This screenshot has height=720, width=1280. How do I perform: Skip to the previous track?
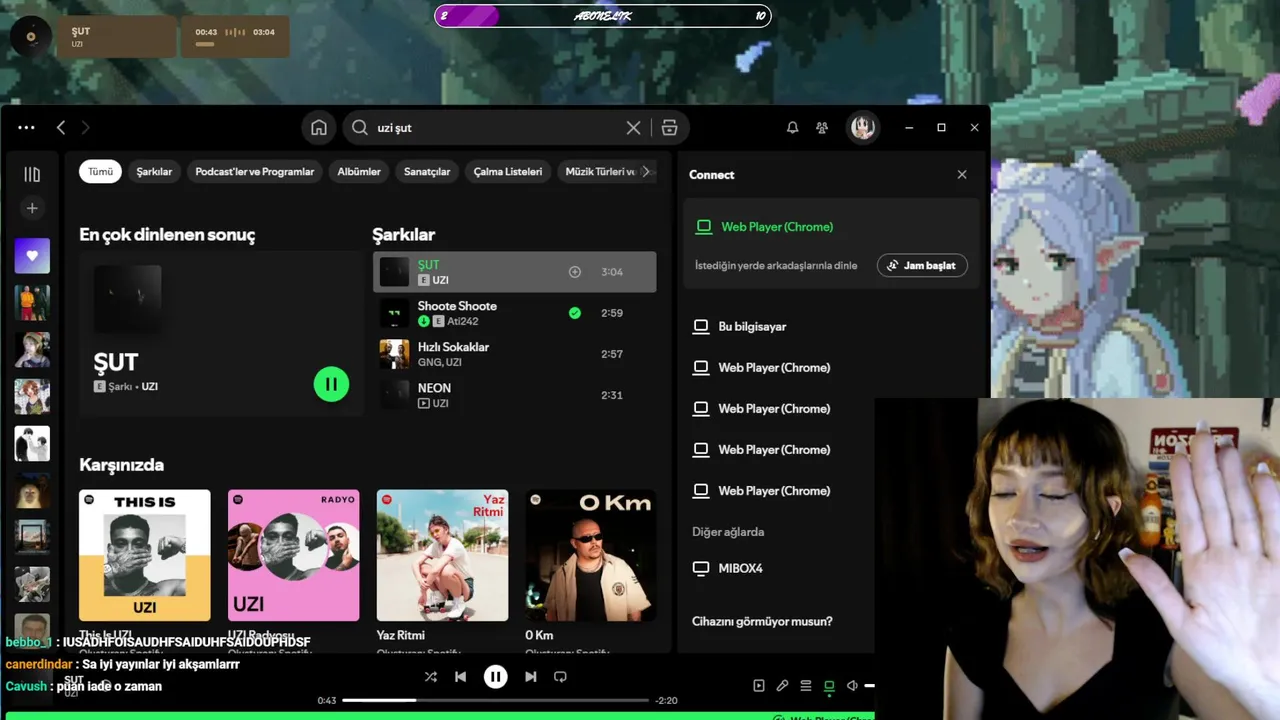tap(460, 677)
